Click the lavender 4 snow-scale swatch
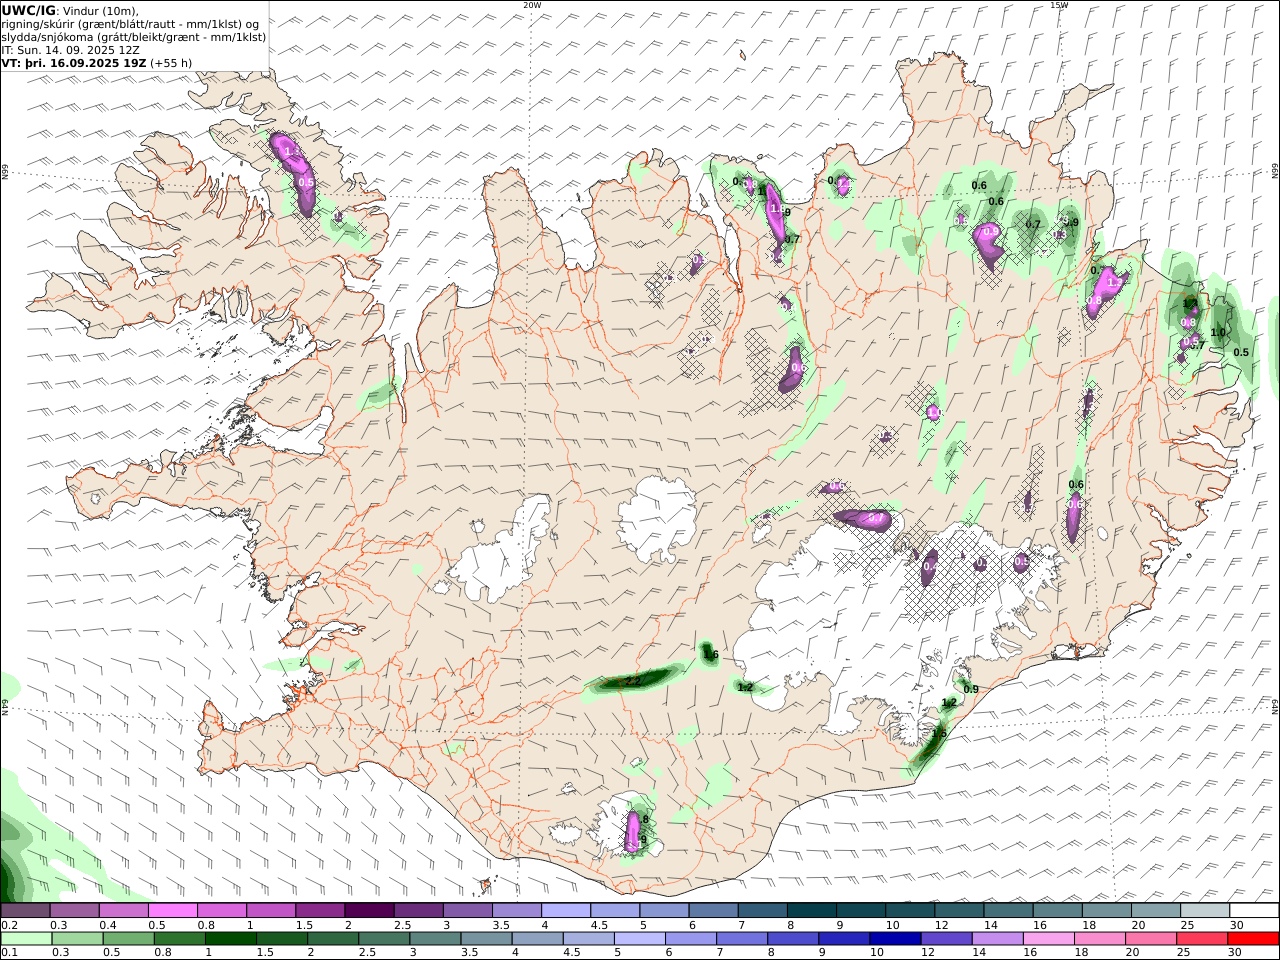Screen dimensions: 1280x960 click(x=564, y=911)
